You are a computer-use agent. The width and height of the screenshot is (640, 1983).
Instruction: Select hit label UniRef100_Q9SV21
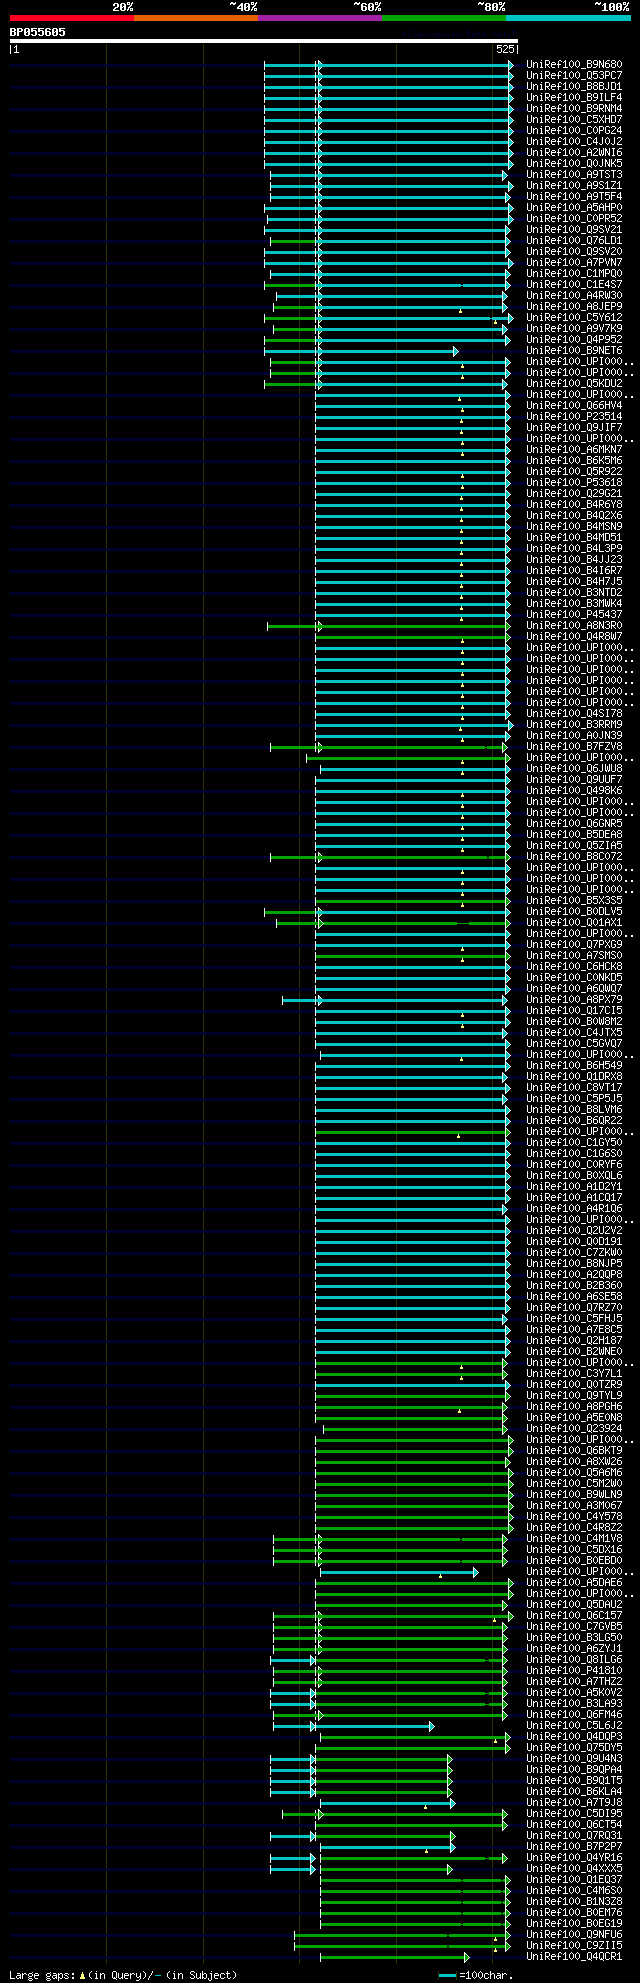(x=574, y=229)
